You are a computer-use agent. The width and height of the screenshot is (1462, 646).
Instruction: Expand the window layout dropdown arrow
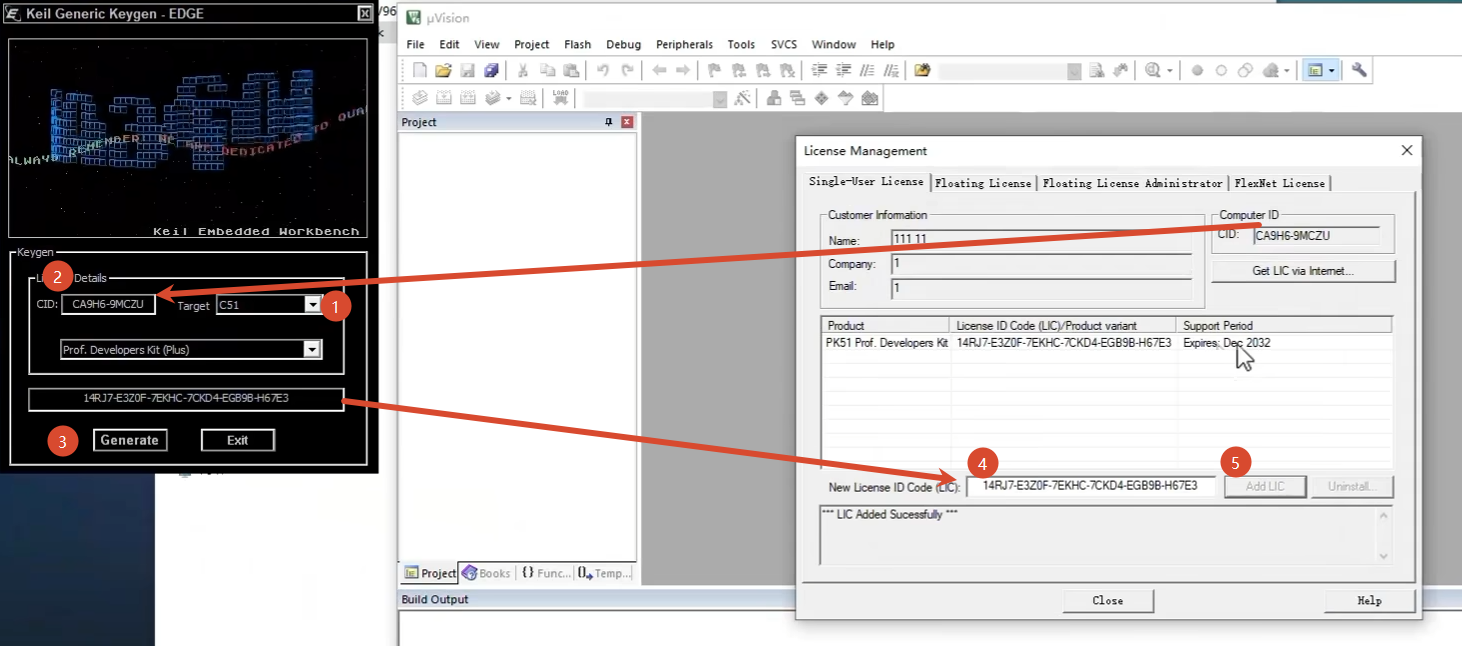(1331, 70)
